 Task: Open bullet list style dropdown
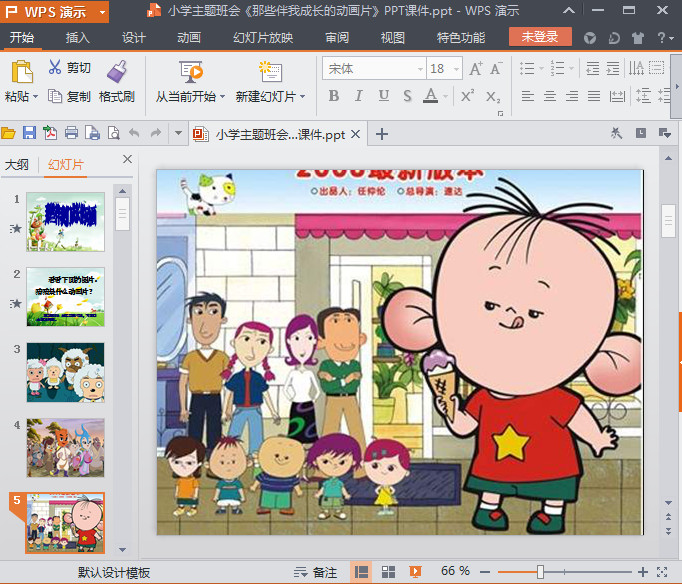coord(542,68)
